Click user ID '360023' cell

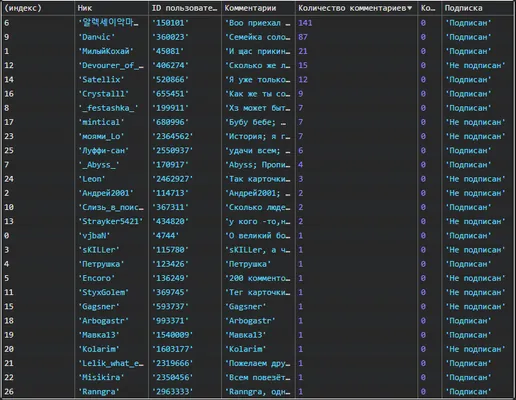pos(185,37)
